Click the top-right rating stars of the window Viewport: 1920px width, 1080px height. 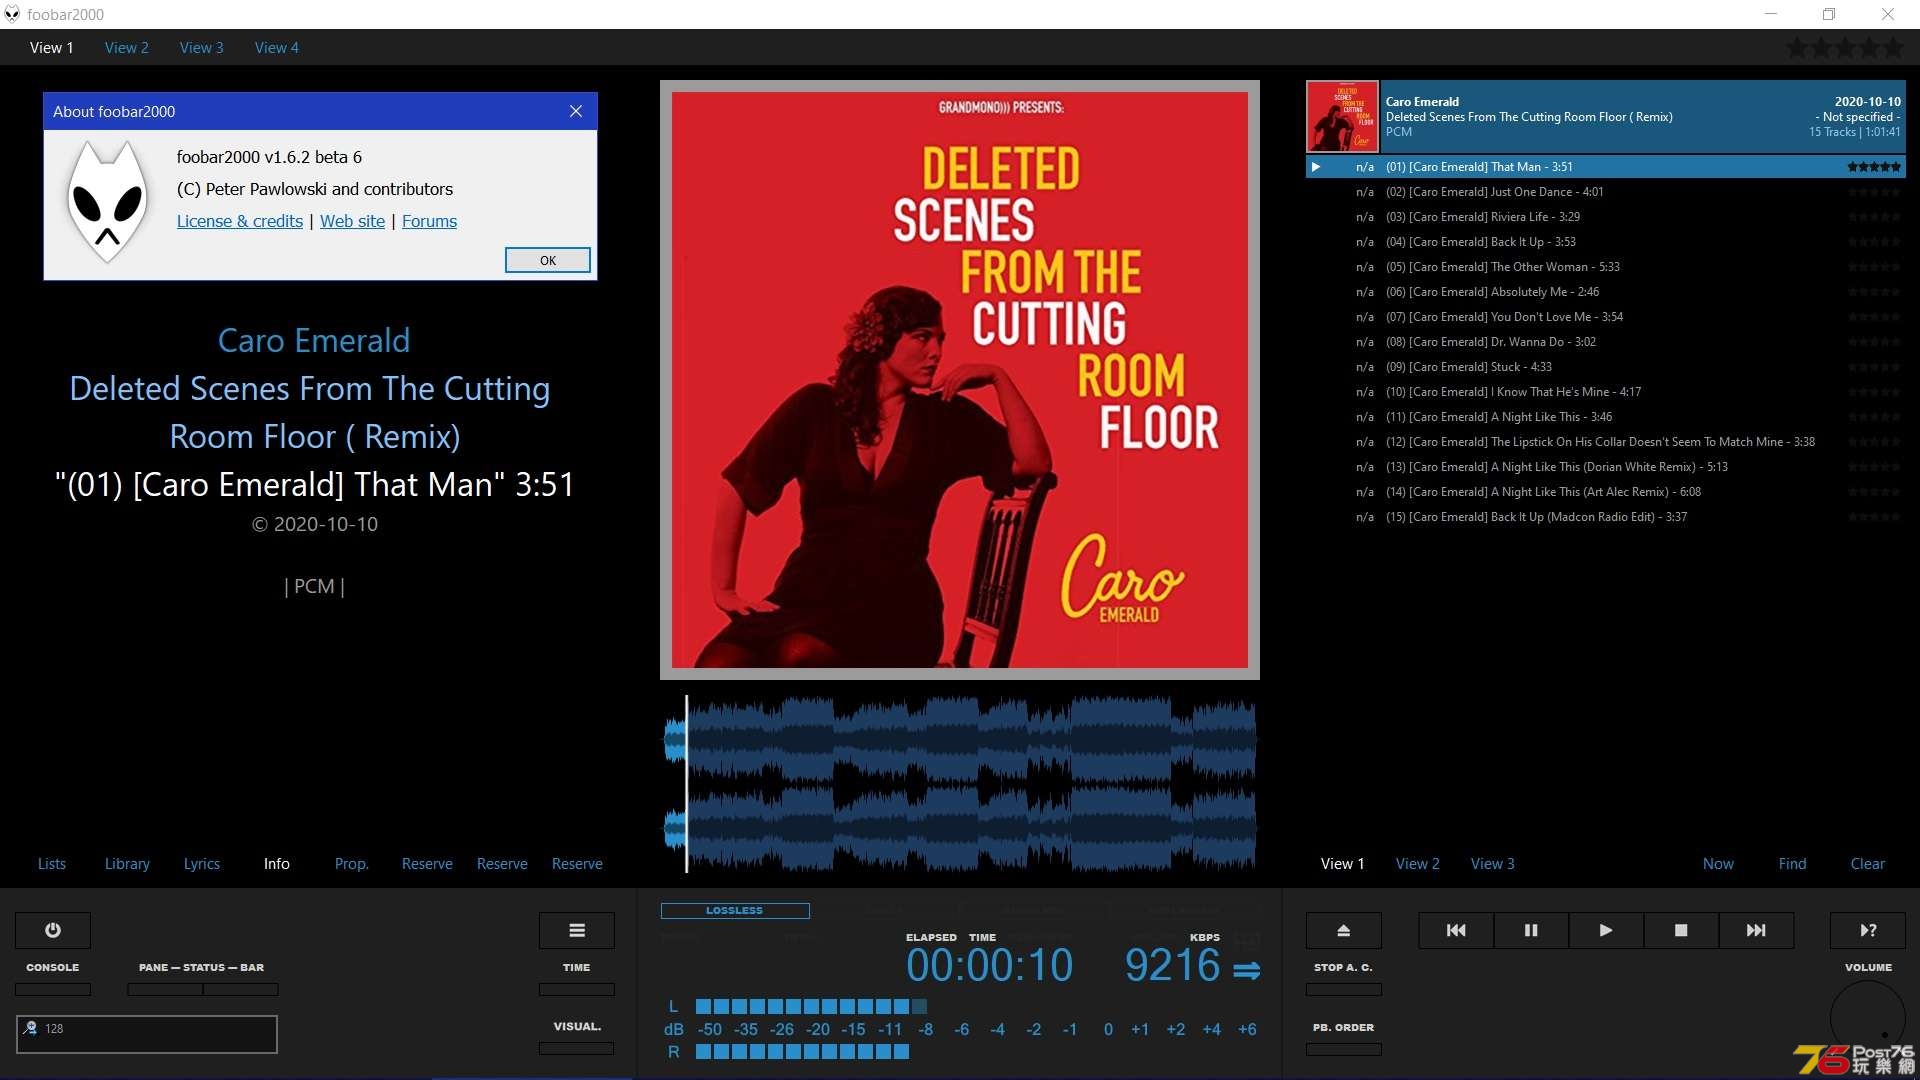[1846, 47]
